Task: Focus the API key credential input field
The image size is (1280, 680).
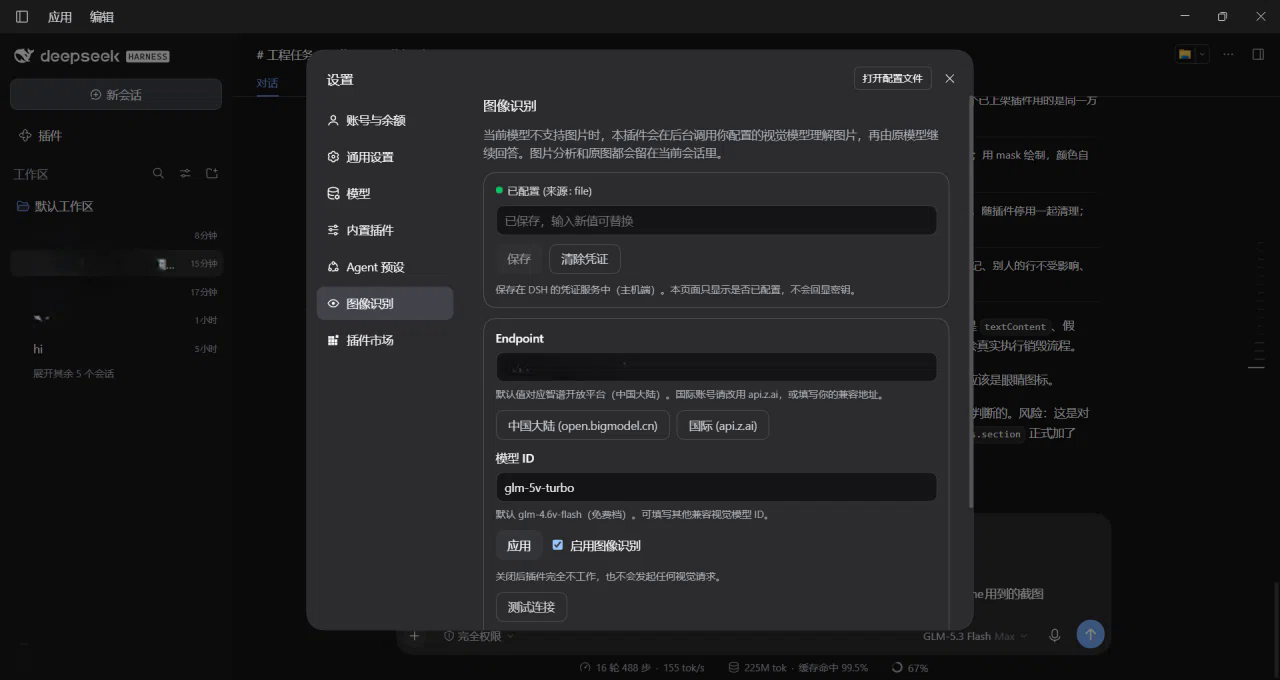Action: 716,220
